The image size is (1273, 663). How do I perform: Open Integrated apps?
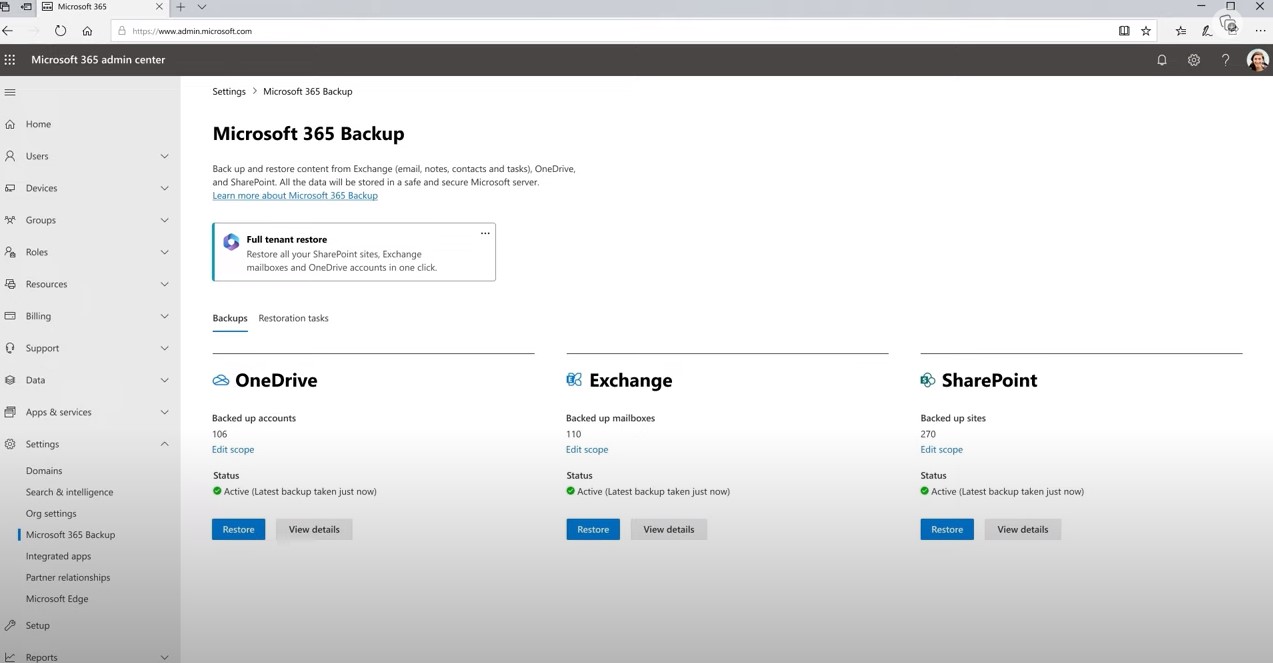pyautogui.click(x=58, y=556)
